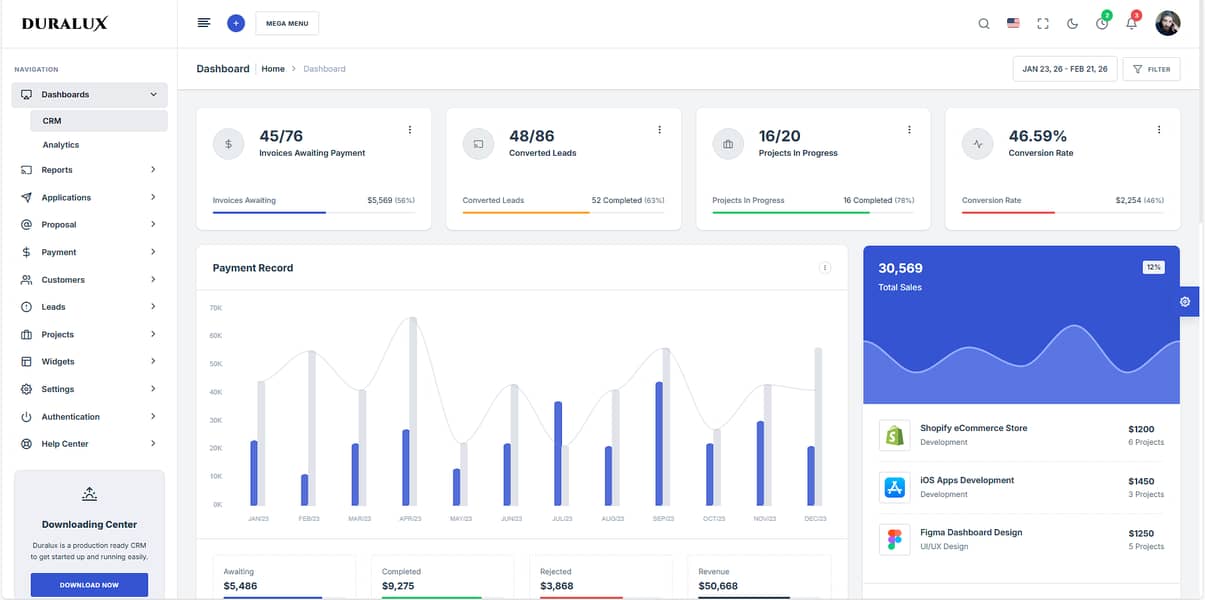Screen dimensions: 1205x600
Task: Open the search icon in the header
Action: tap(983, 22)
